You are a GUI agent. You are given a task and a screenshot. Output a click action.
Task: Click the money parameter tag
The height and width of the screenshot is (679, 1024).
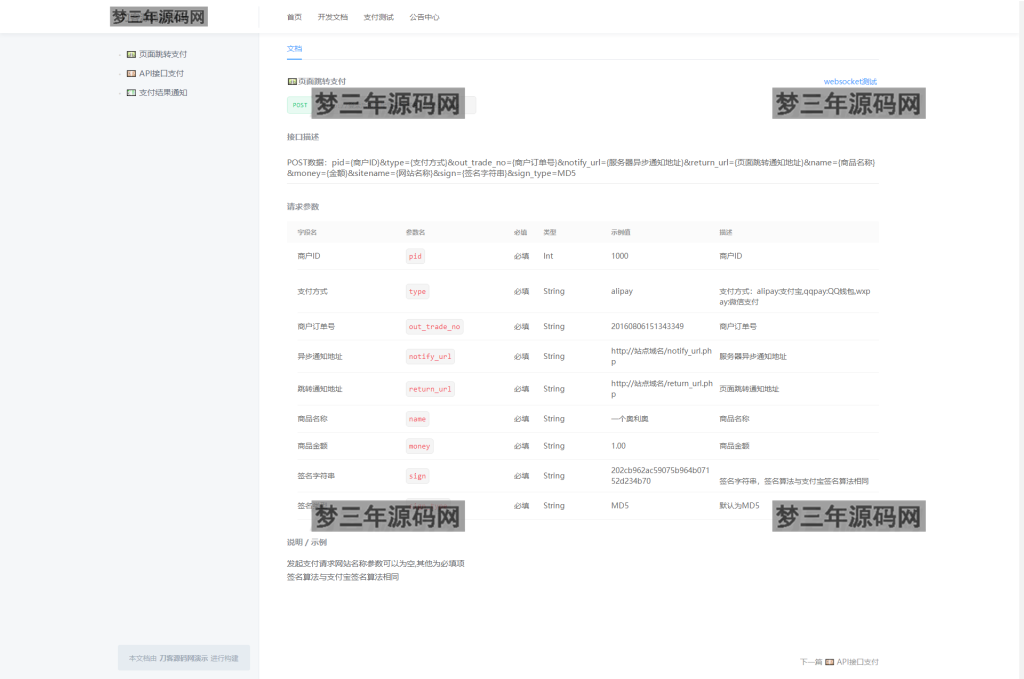pyautogui.click(x=419, y=447)
